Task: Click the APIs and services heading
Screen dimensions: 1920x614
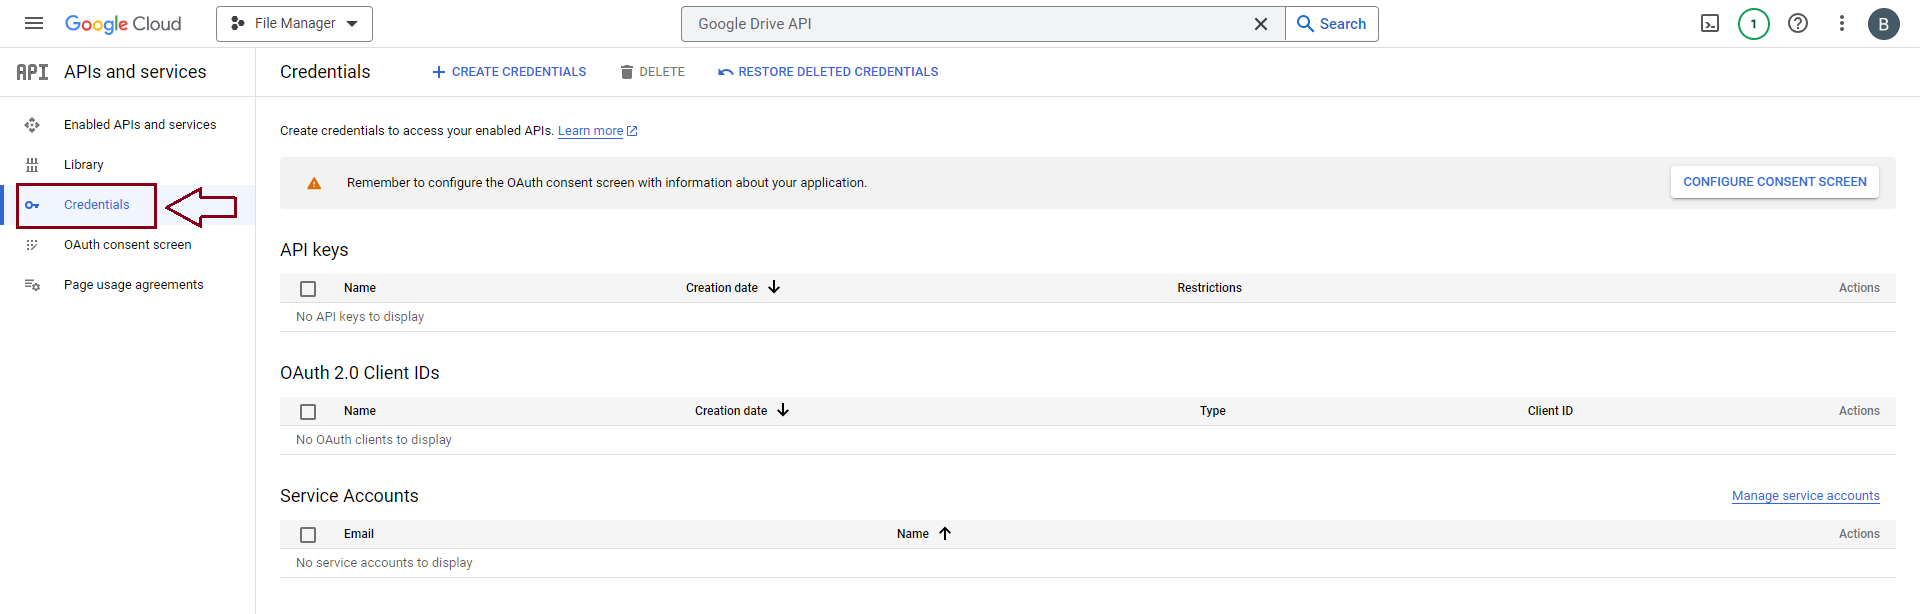Action: tap(135, 72)
